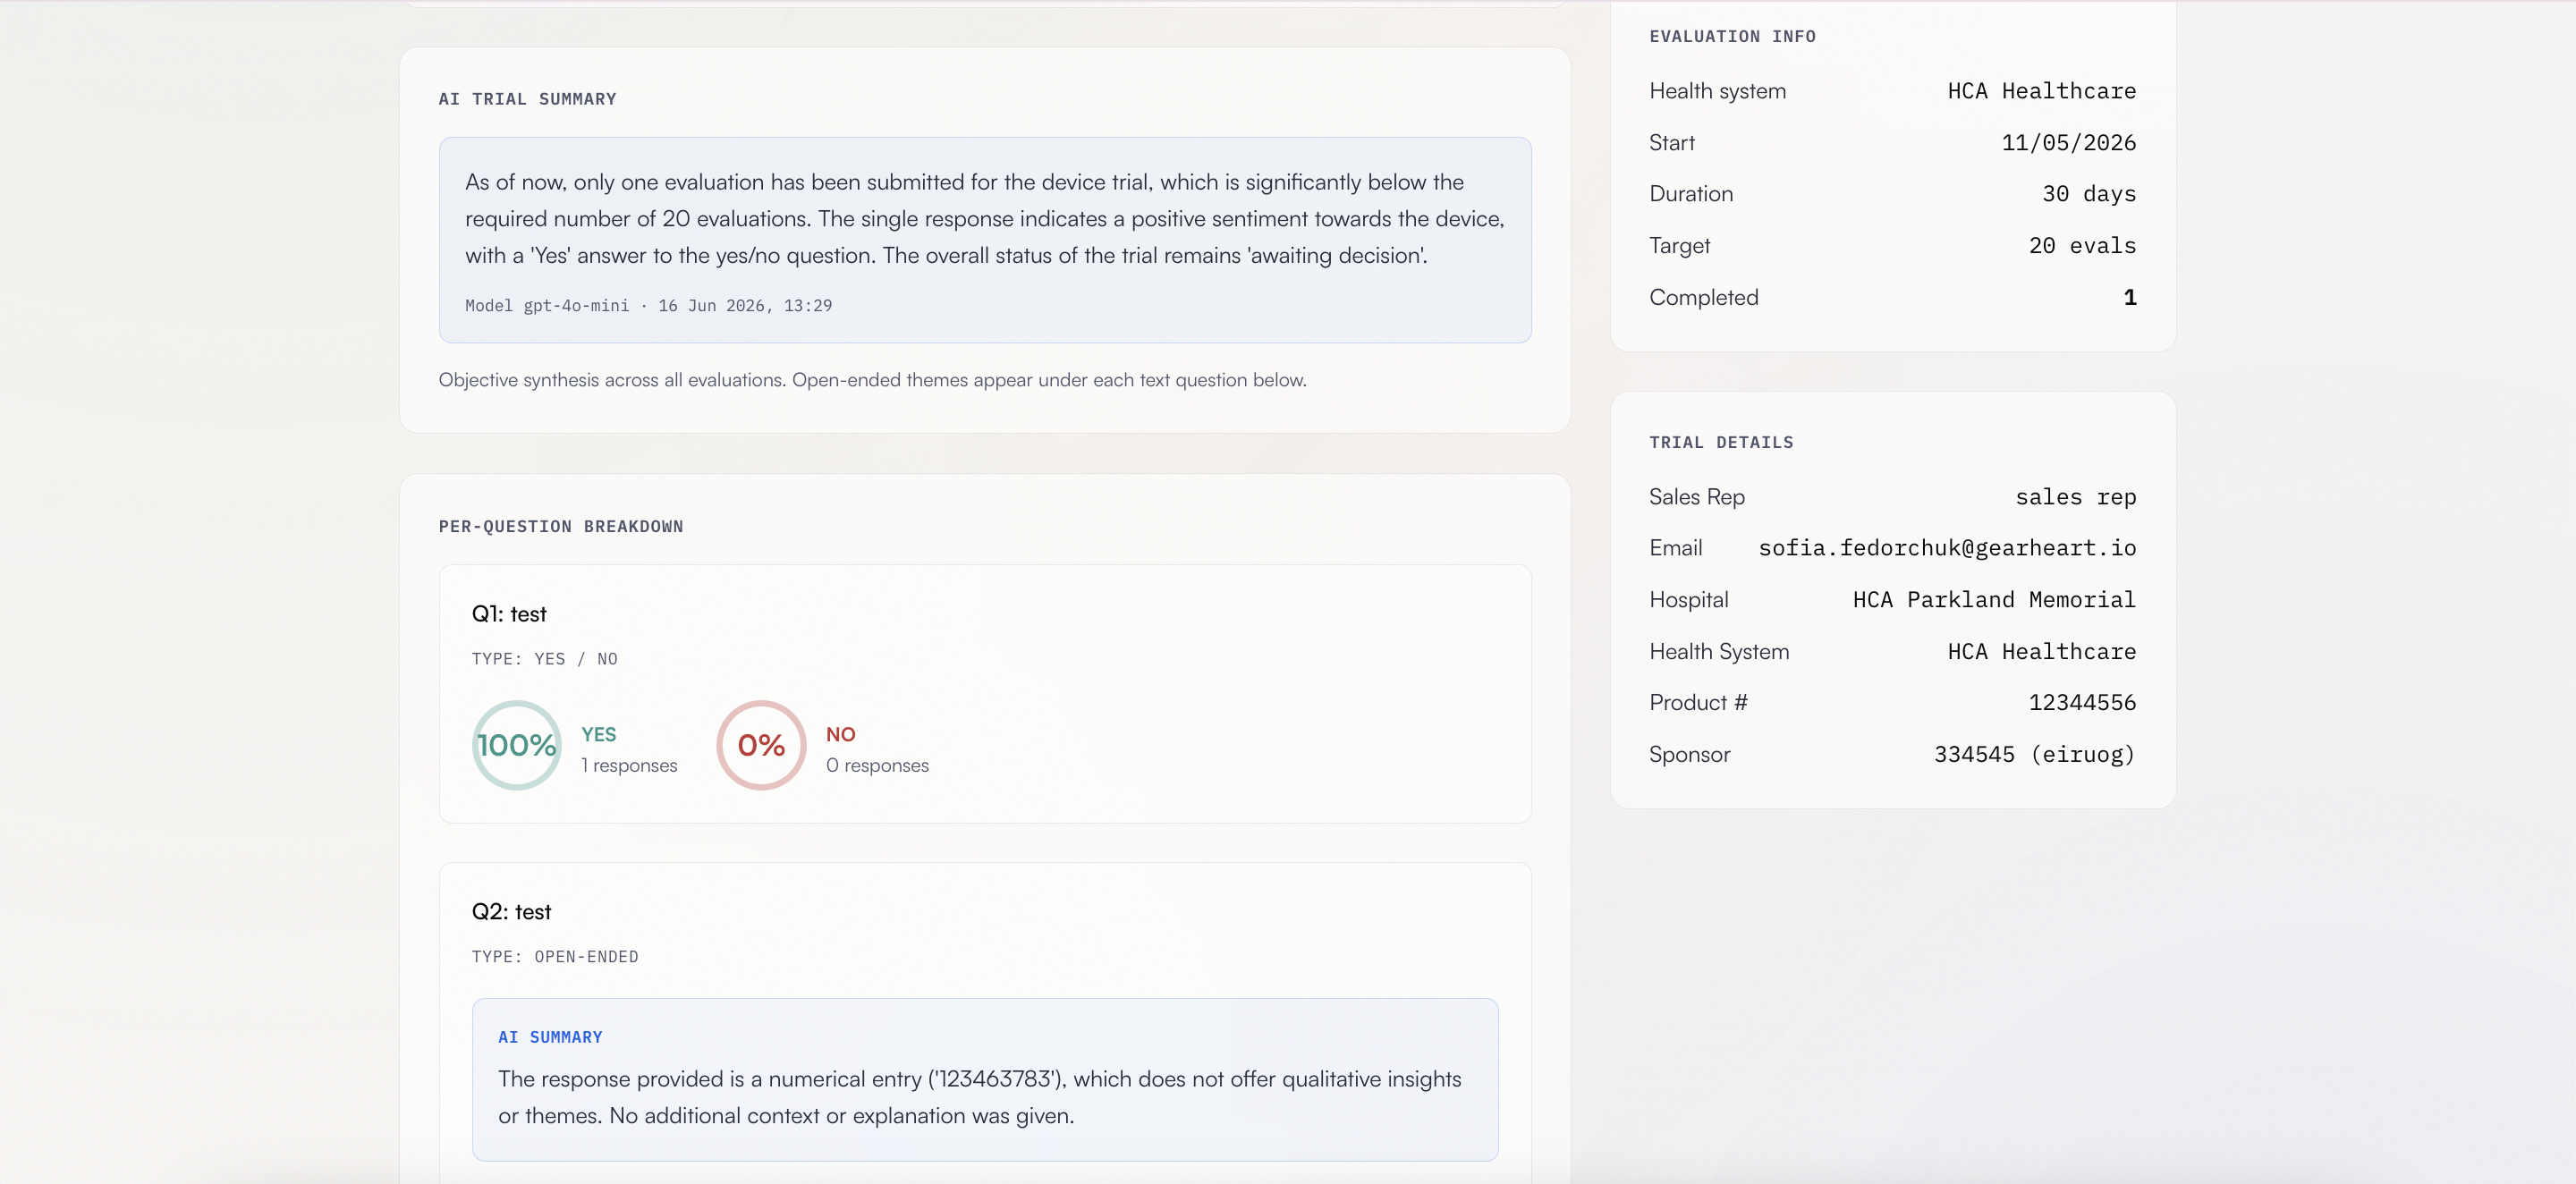Click the Completed value '1'
This screenshot has width=2576, height=1184.
click(2129, 297)
